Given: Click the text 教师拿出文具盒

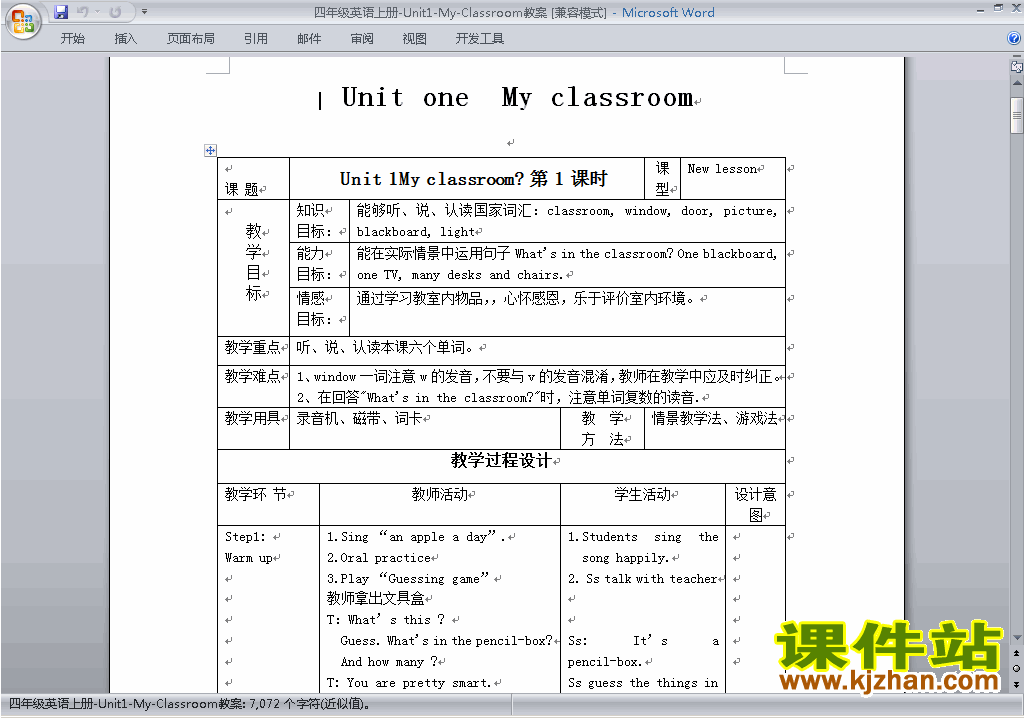Looking at the screenshot, I should (x=376, y=598).
